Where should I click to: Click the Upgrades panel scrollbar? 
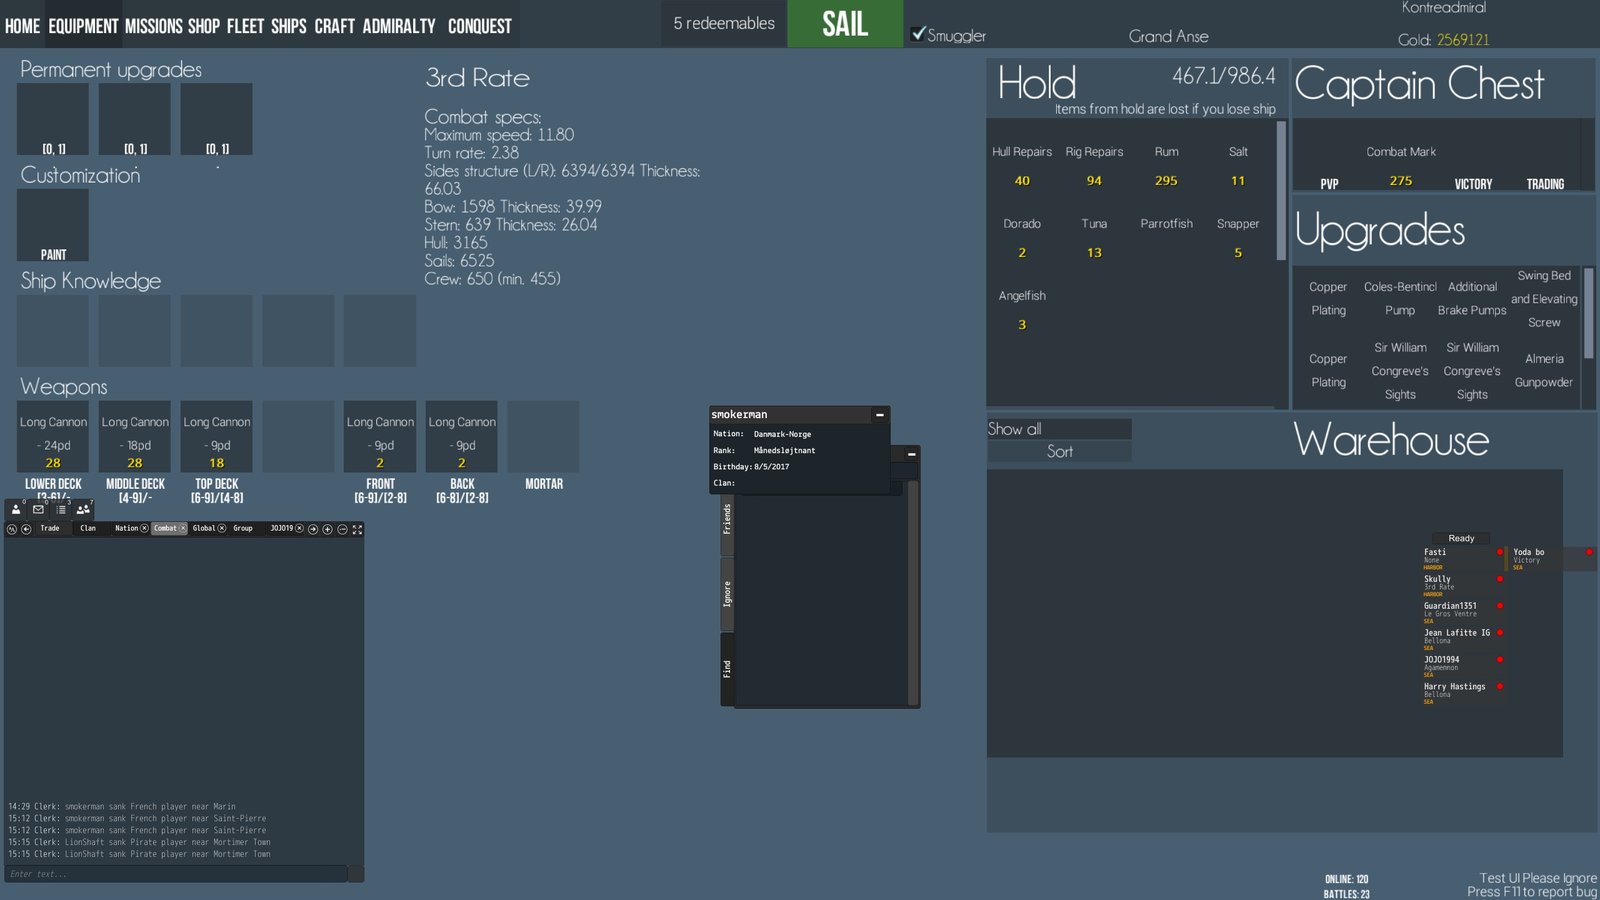coord(1589,313)
